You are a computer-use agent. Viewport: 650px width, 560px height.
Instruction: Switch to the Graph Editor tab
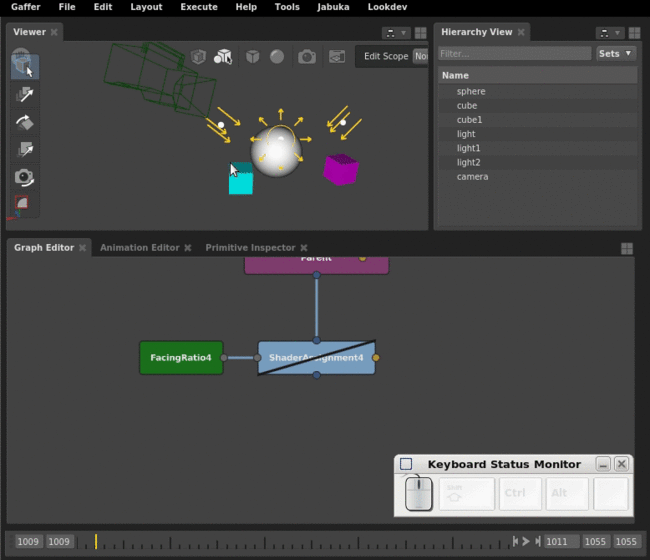44,248
